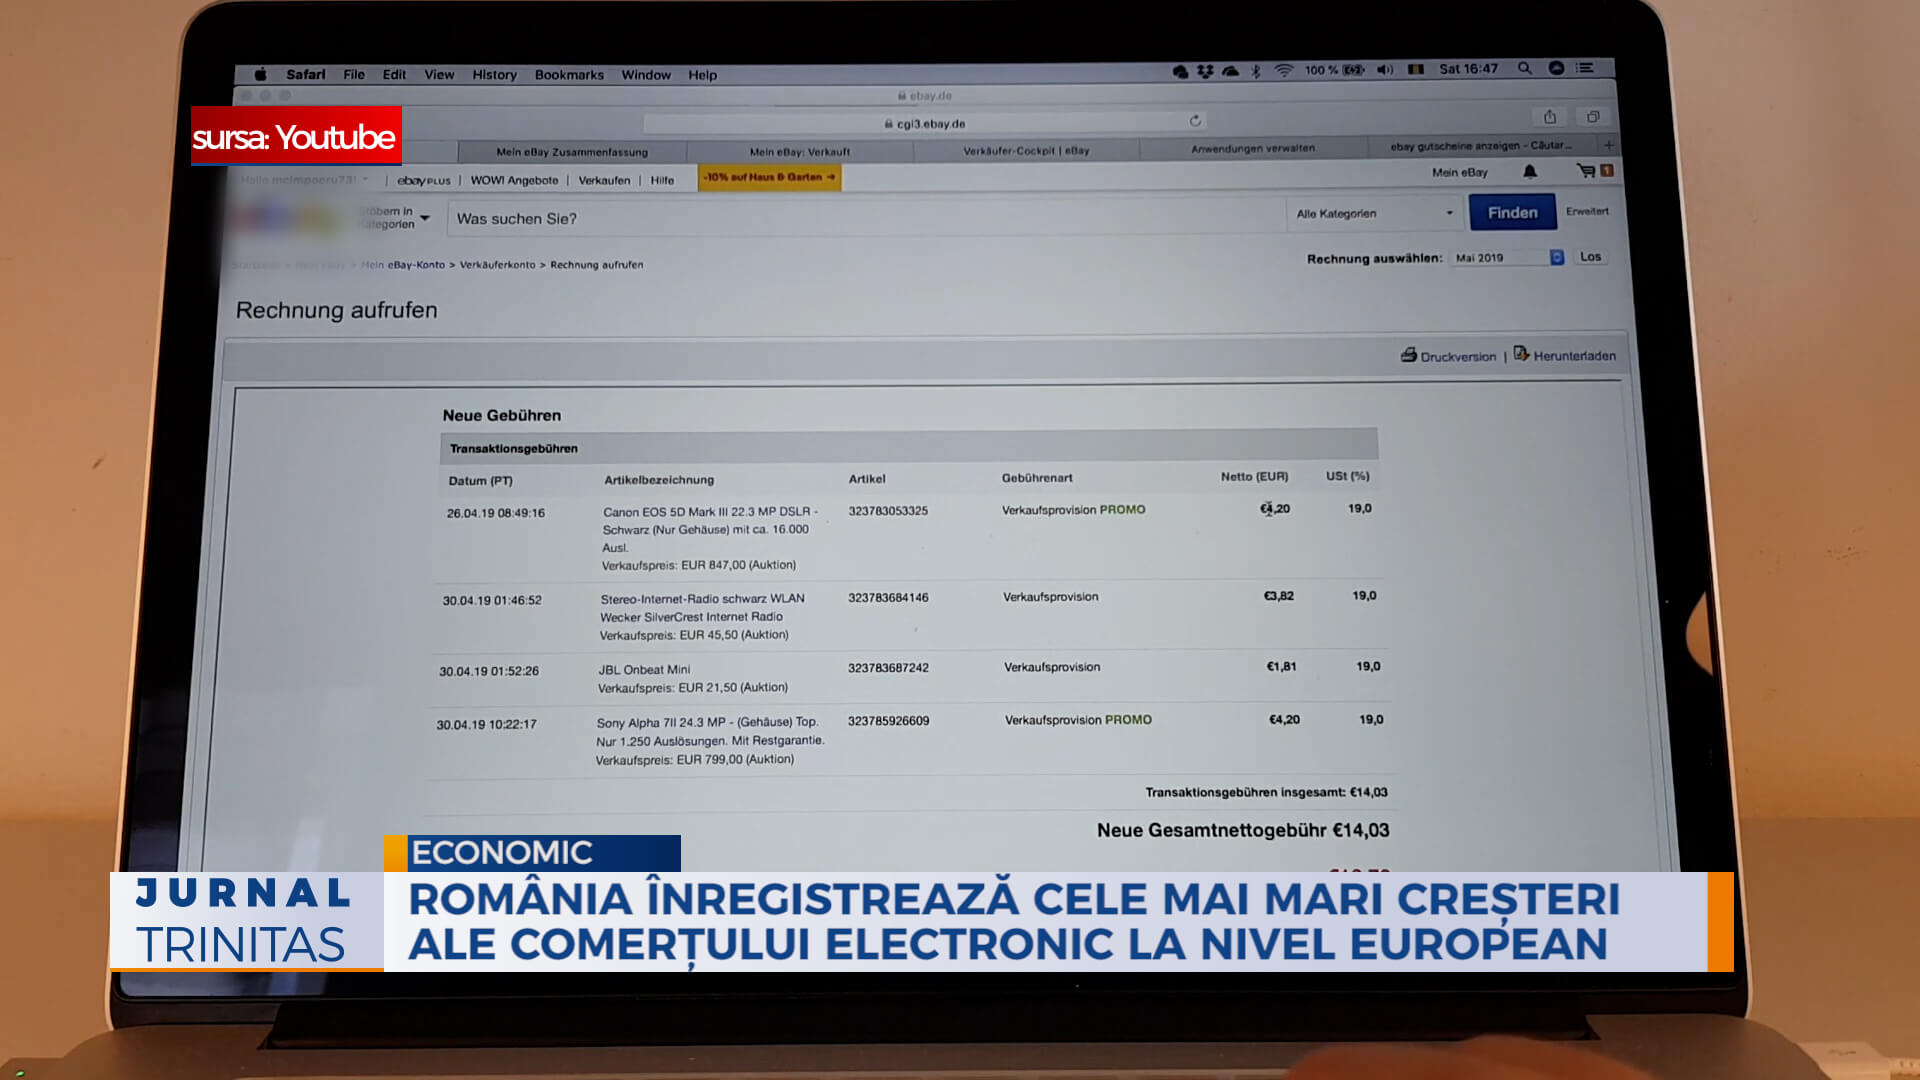Open the Hilfe link
Viewport: 1920px width, 1080px height.
[662, 180]
